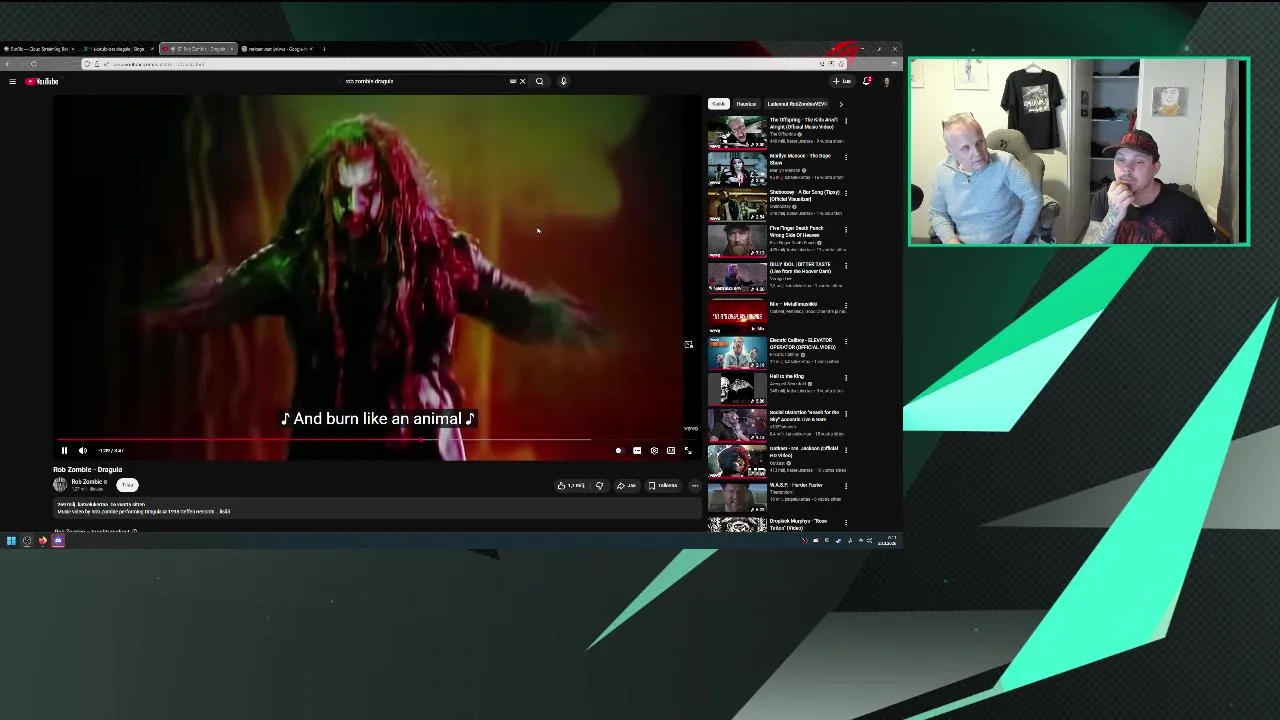The image size is (1280, 720).
Task: Open Firefox from the taskbar
Action: tap(43, 541)
